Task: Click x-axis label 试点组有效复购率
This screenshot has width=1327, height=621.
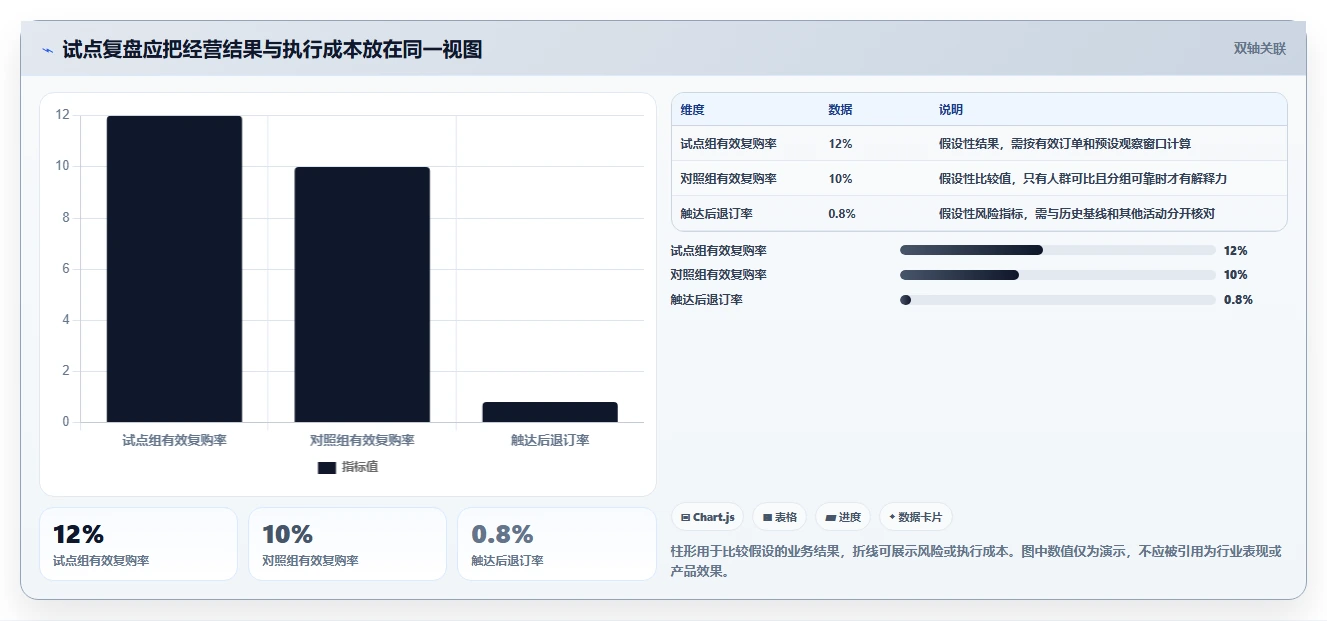Action: (174, 440)
